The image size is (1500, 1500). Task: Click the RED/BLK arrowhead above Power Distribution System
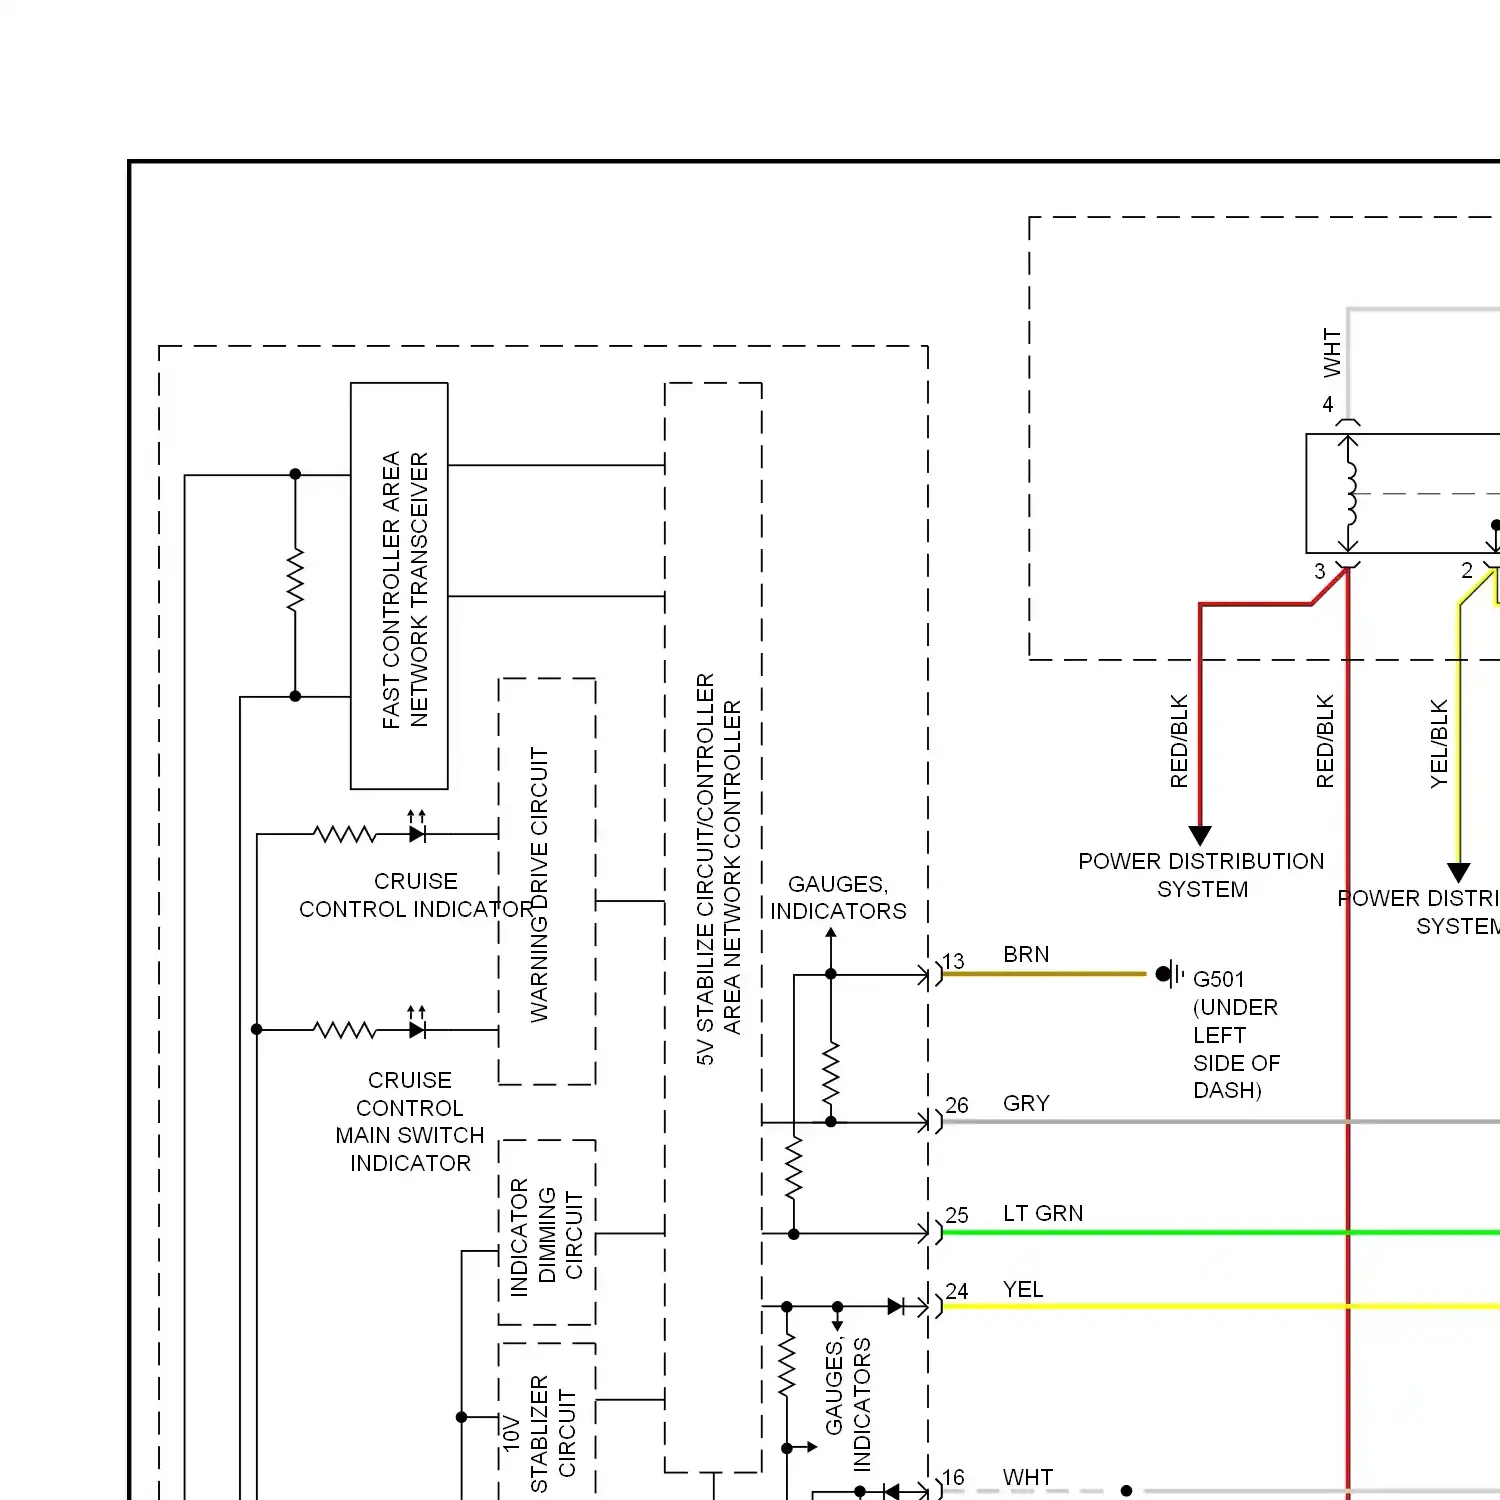click(1200, 835)
